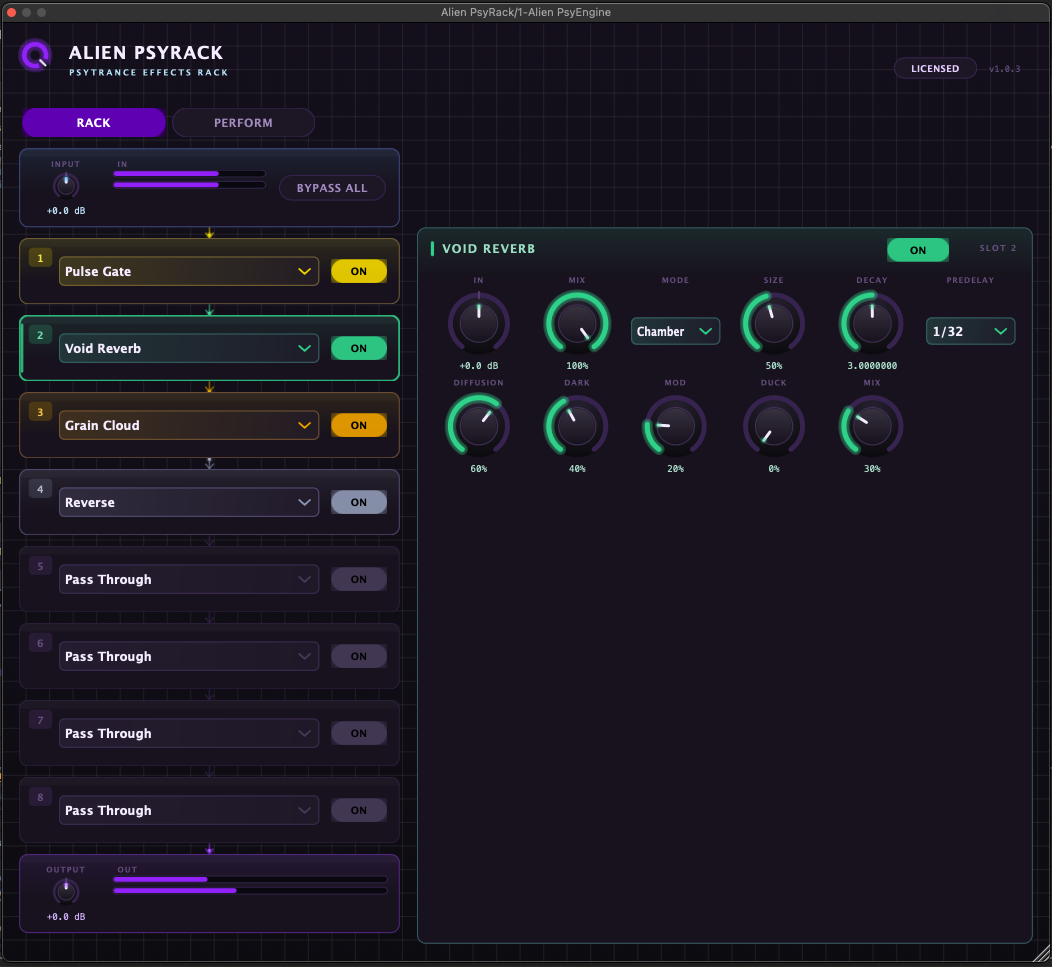Click the Void Reverb IN knob

point(478,323)
